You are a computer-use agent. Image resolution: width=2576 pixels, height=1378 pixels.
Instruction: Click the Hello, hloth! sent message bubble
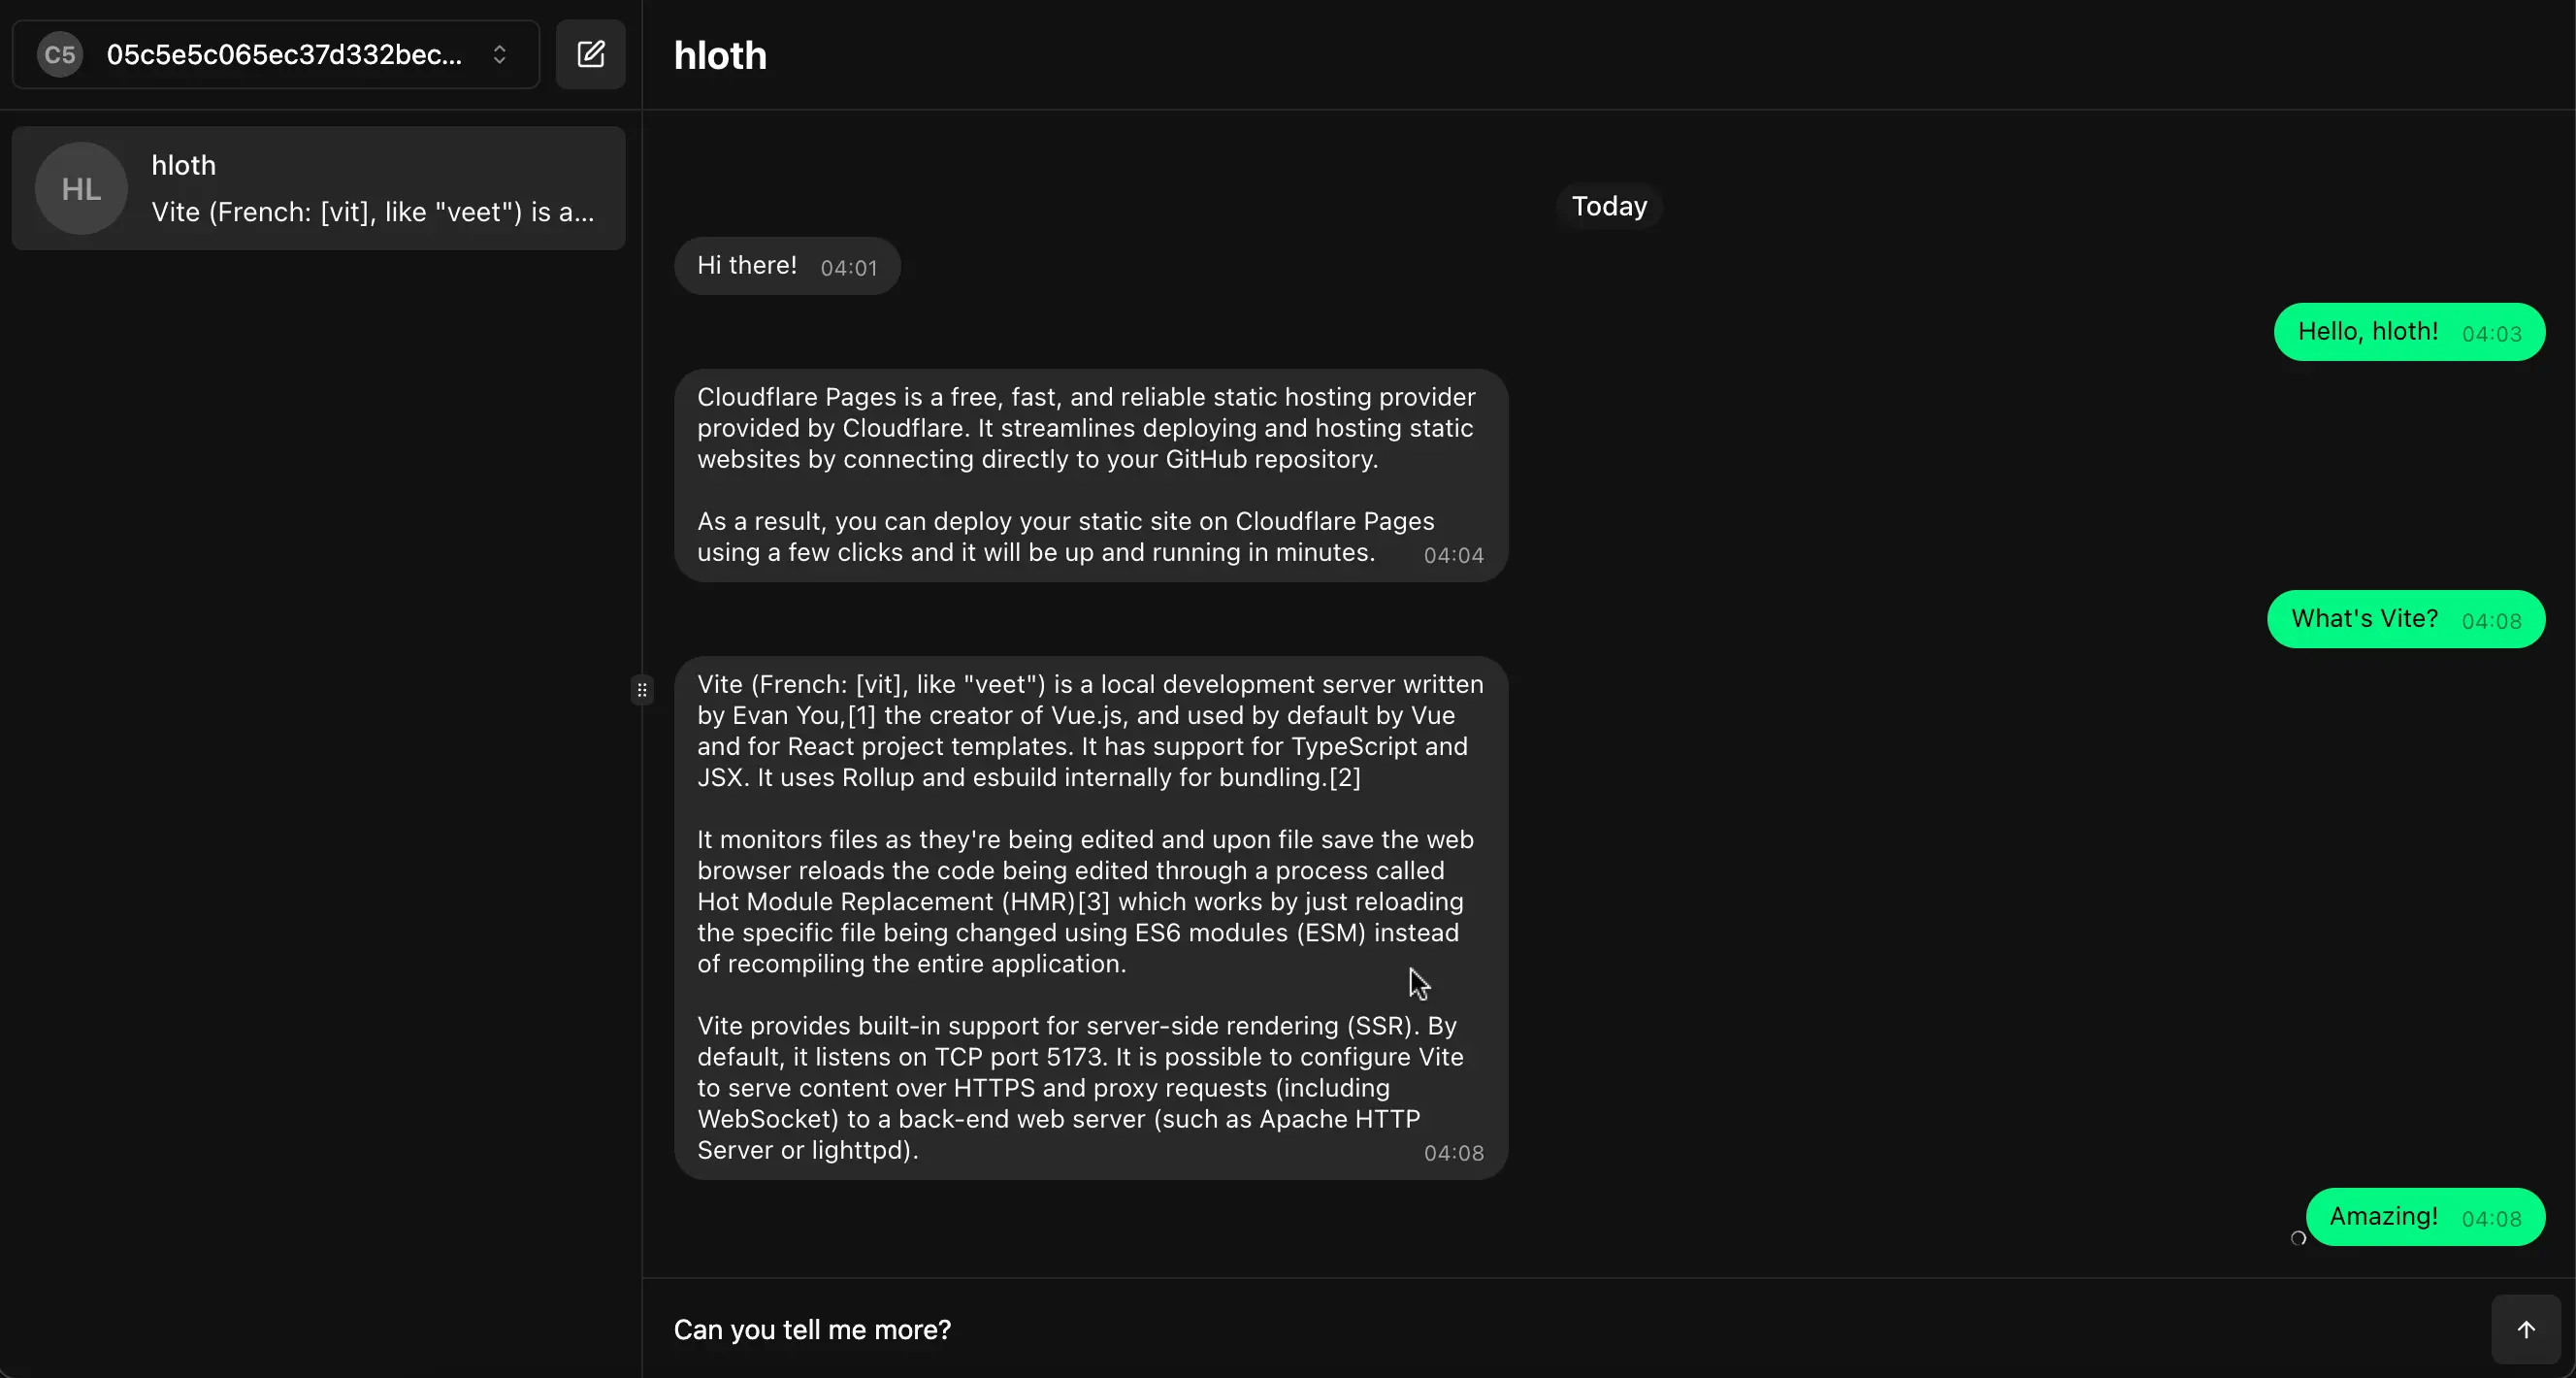[x=2410, y=331]
